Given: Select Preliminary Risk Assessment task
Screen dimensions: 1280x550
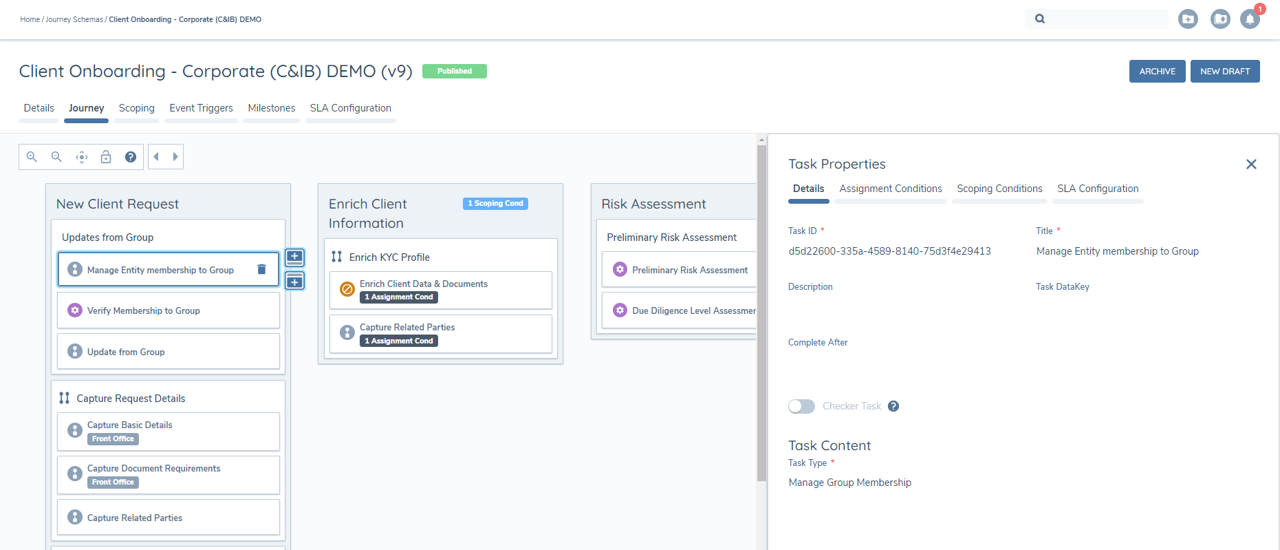Looking at the screenshot, I should point(679,270).
